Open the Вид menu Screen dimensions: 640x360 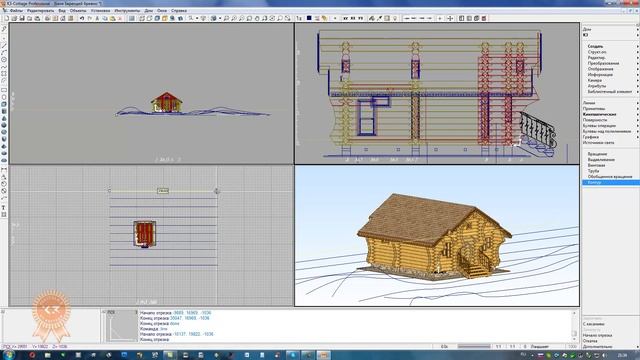[62, 11]
